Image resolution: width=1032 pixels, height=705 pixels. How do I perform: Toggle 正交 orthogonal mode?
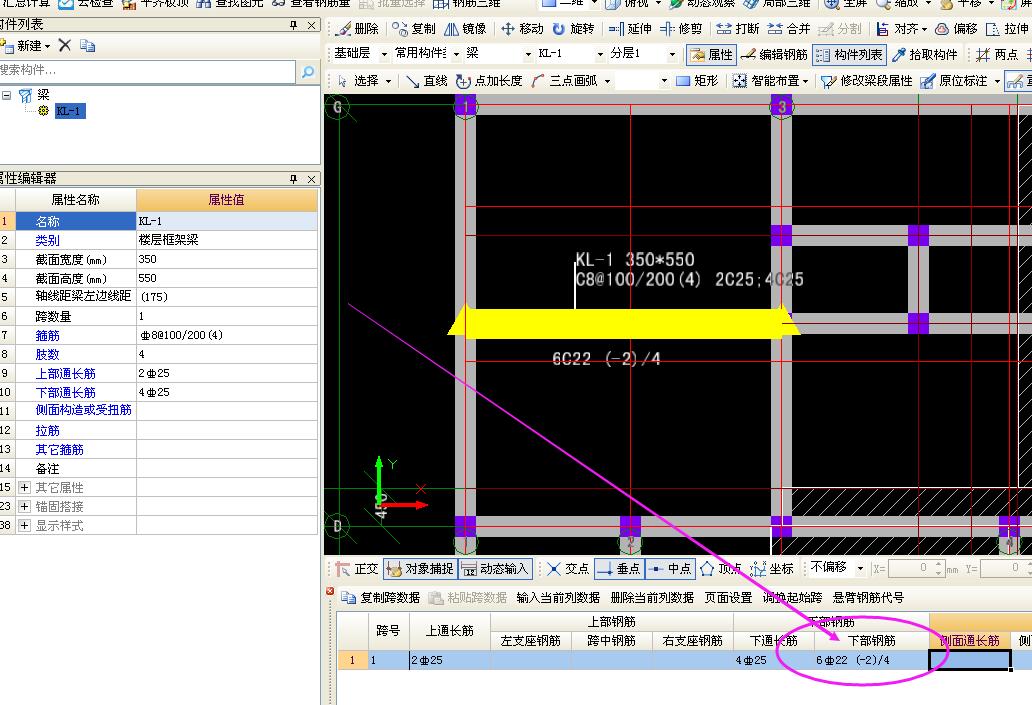[357, 569]
